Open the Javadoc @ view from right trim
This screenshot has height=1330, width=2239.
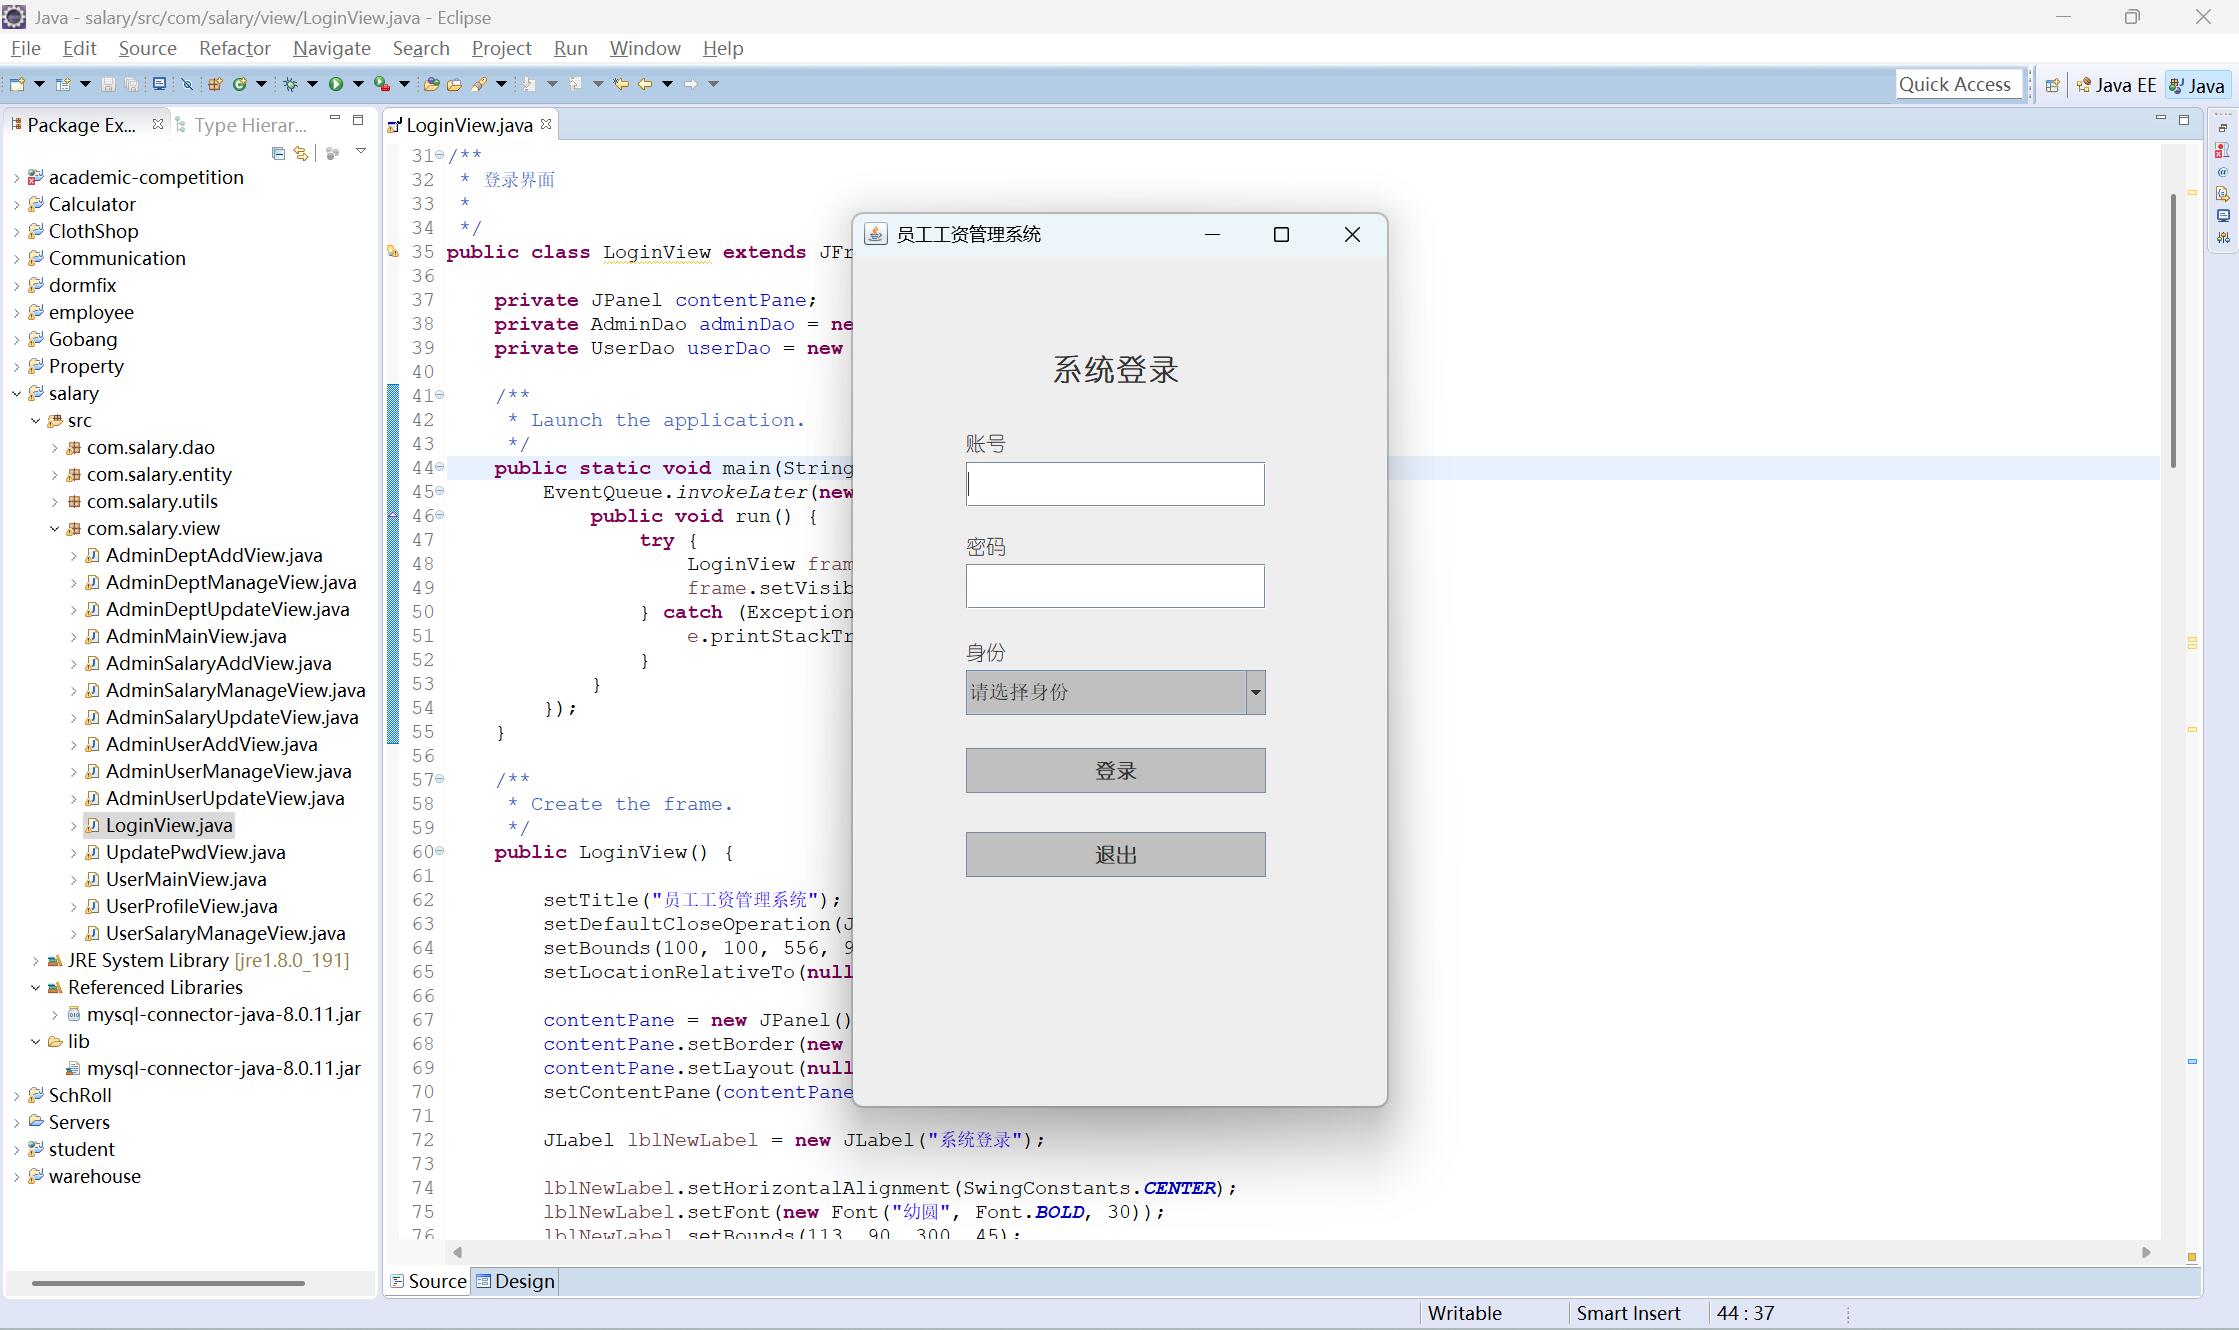(2222, 172)
